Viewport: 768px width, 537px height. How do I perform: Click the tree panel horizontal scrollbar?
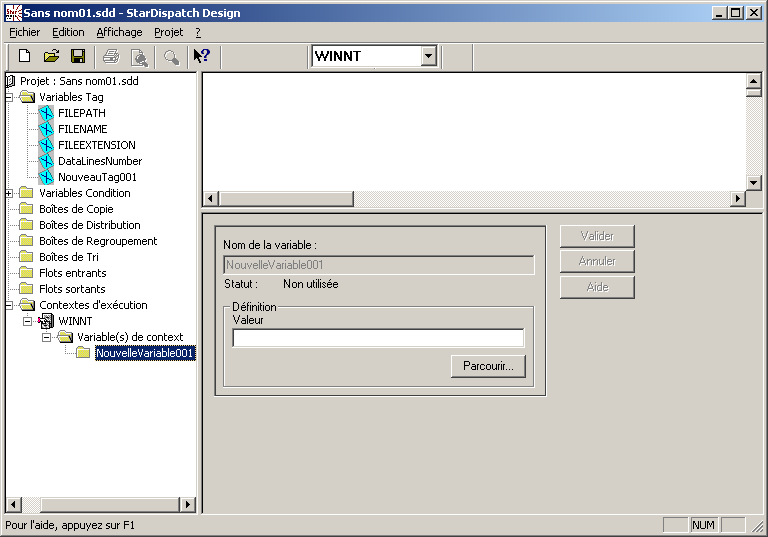coord(100,504)
